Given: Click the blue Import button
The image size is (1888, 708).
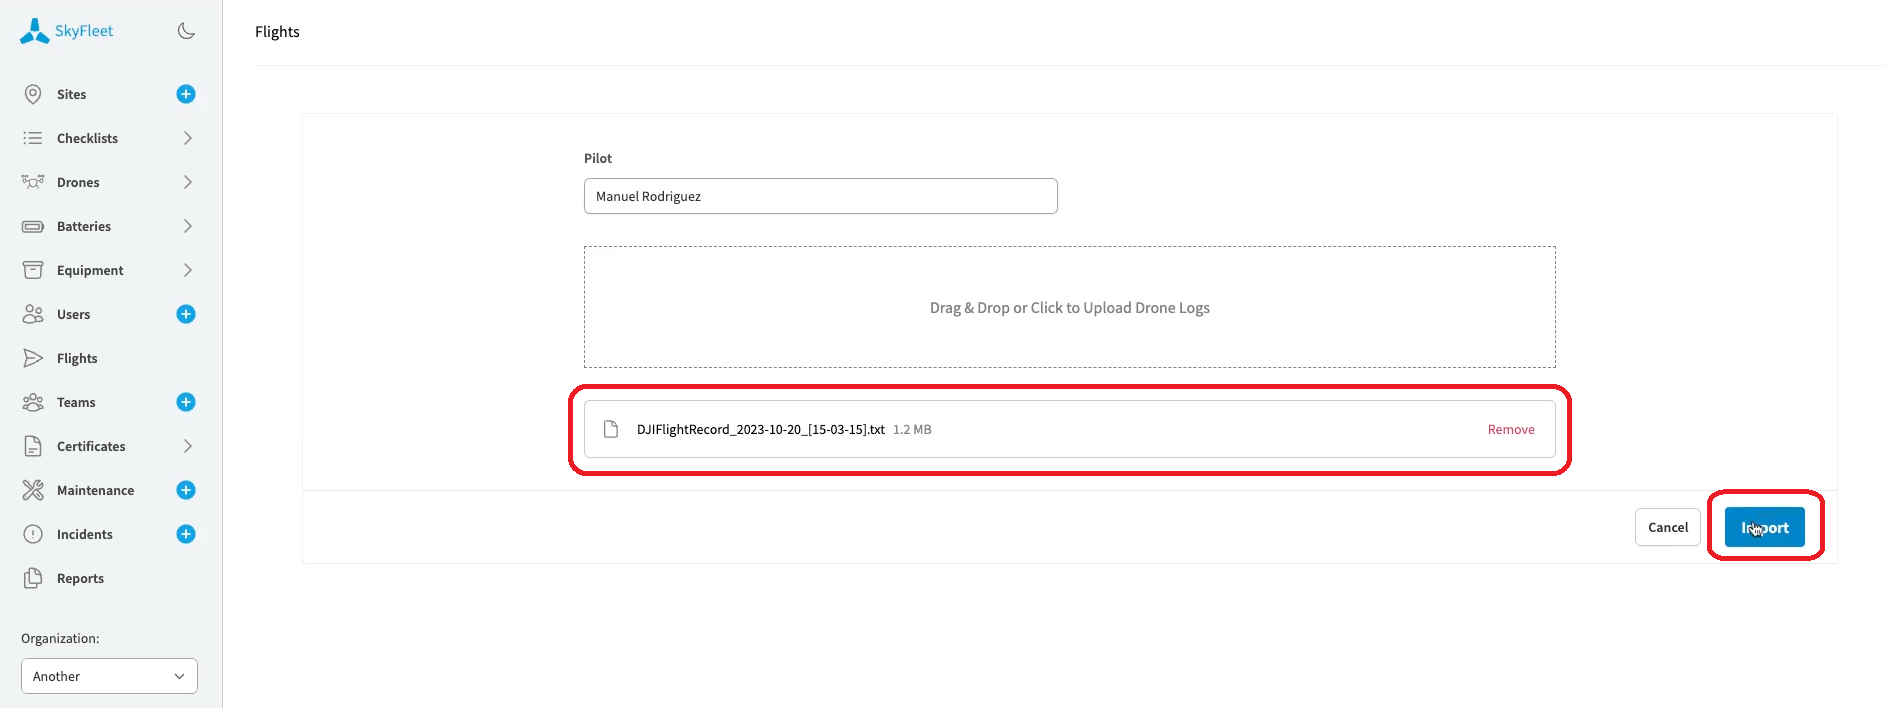Looking at the screenshot, I should 1764,527.
